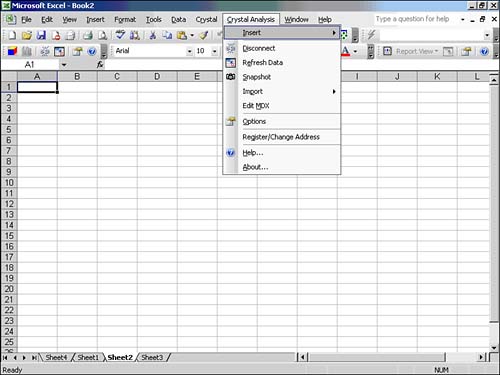The height and width of the screenshot is (375, 500).
Task: Click the Paste clipboard icon
Action: click(182, 35)
